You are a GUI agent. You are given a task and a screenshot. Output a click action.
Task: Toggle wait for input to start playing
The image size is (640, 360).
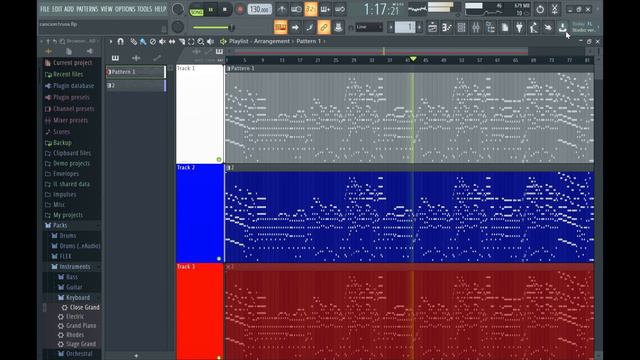(x=296, y=9)
